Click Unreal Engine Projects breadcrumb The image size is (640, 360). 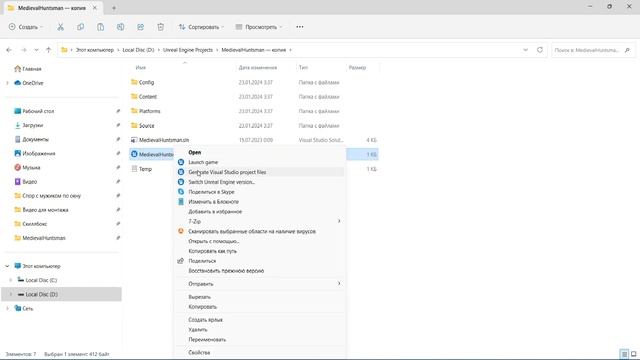coord(188,50)
